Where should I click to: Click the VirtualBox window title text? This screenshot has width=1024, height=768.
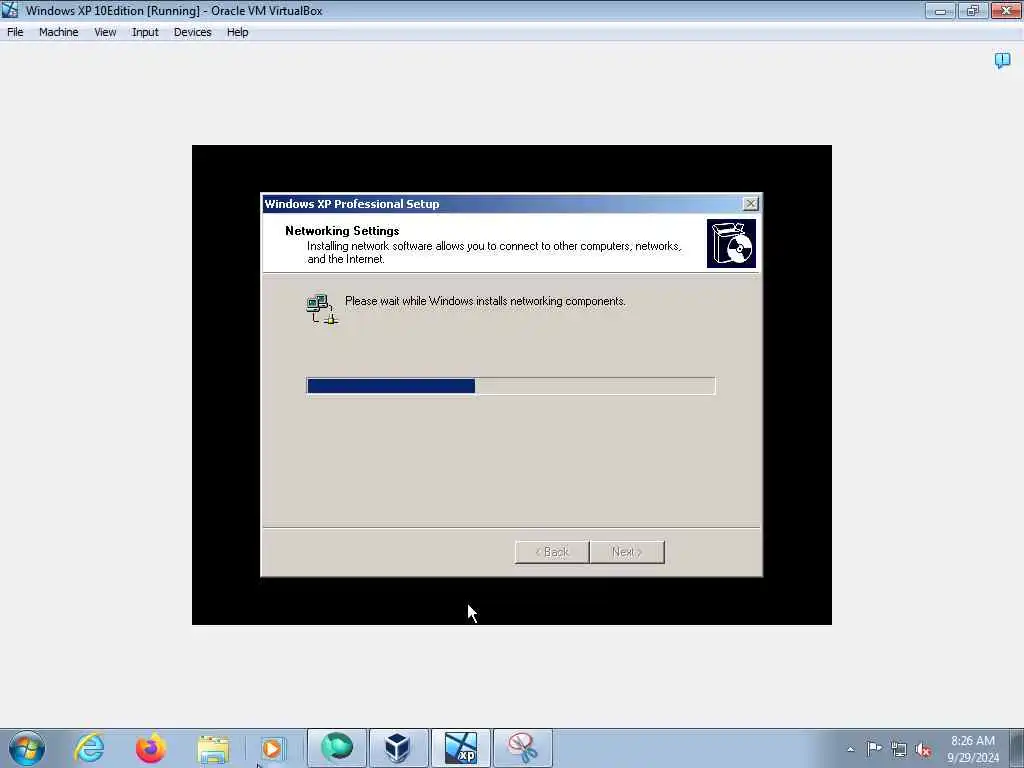[x=174, y=10]
